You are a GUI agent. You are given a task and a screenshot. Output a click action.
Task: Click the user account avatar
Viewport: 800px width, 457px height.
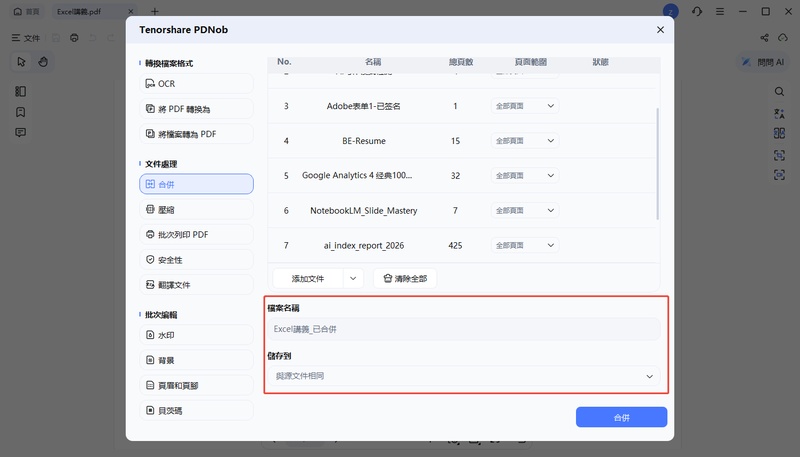coord(670,11)
